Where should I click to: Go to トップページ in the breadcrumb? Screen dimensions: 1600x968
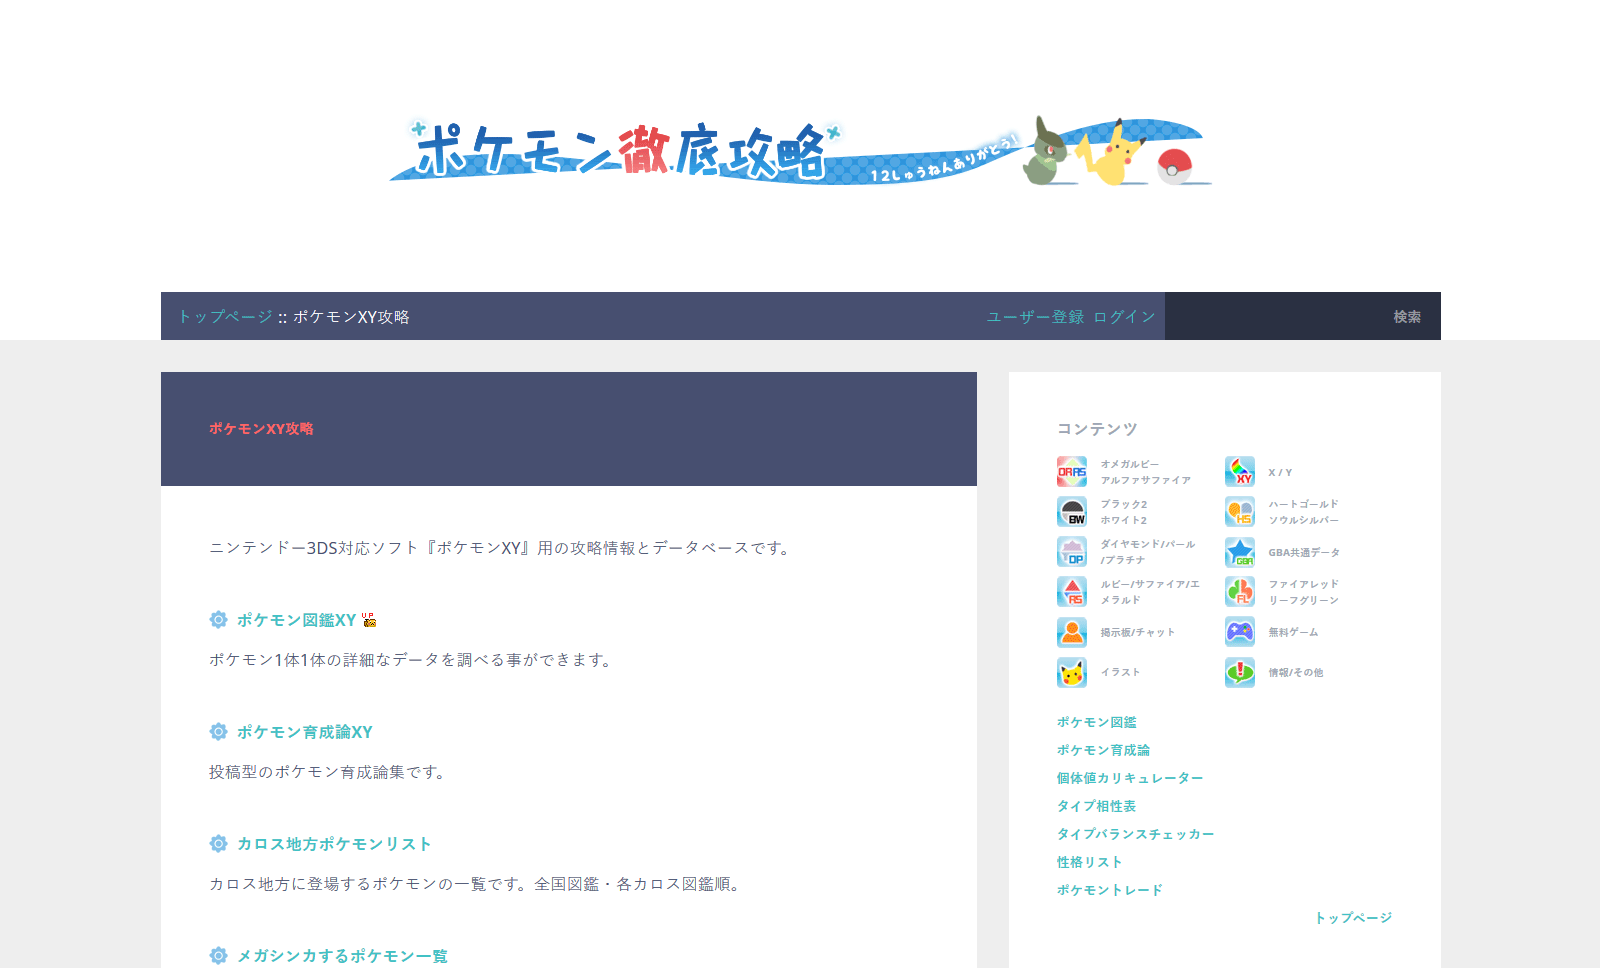pos(225,317)
